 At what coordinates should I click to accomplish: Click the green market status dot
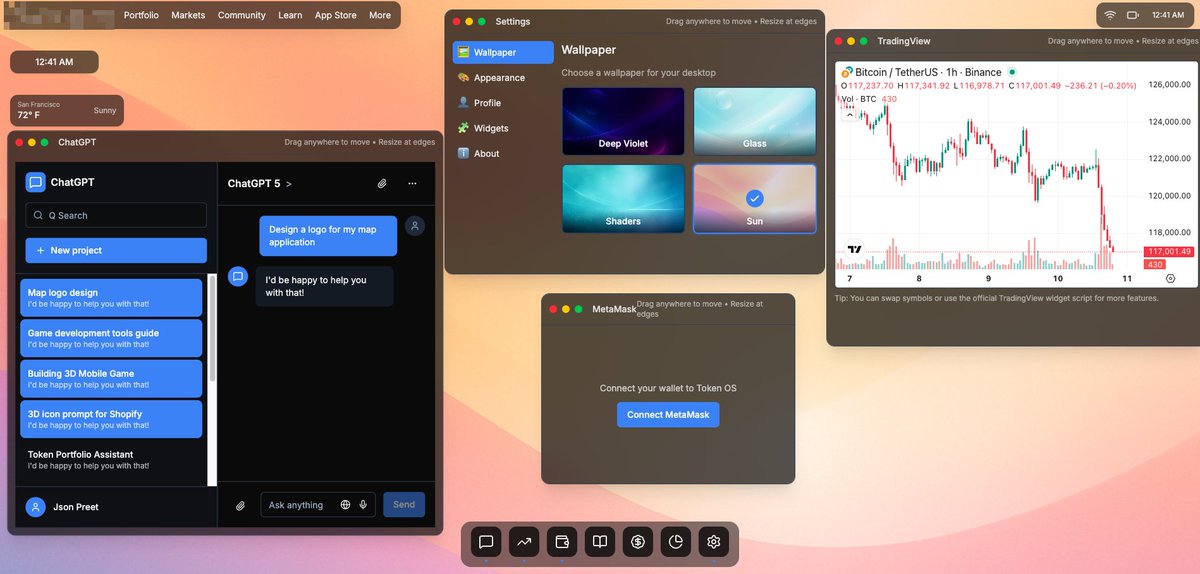(x=1012, y=72)
